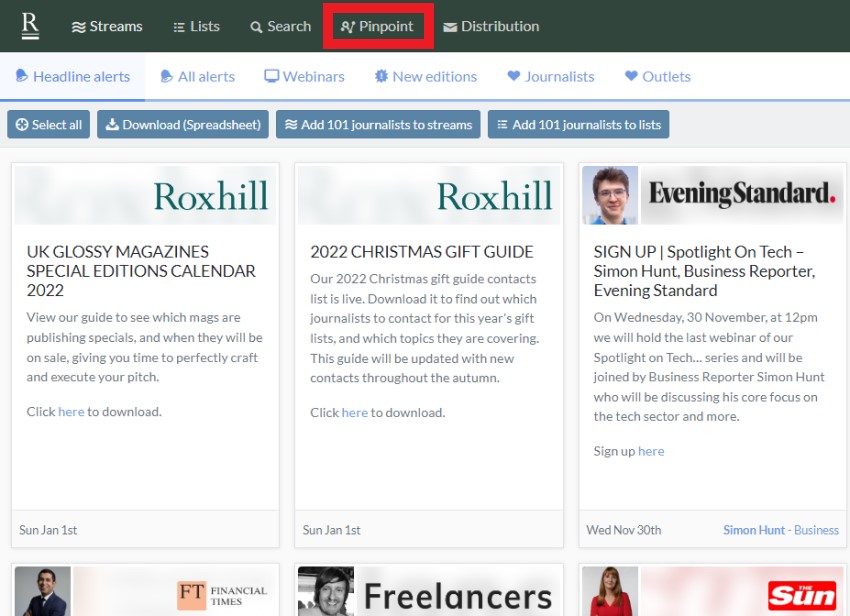Open the Streams menu item
The image size is (850, 616).
[107, 27]
